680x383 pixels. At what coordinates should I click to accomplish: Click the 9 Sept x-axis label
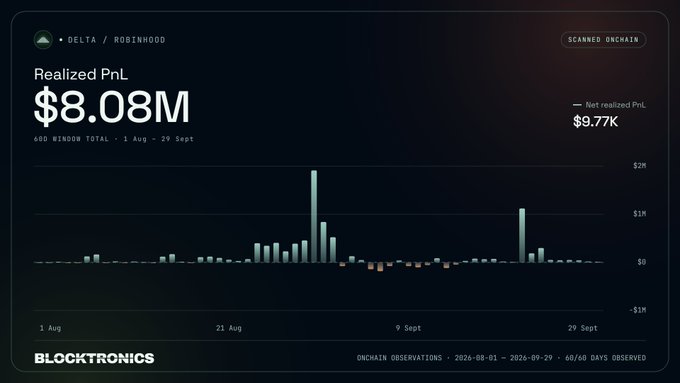[408, 328]
